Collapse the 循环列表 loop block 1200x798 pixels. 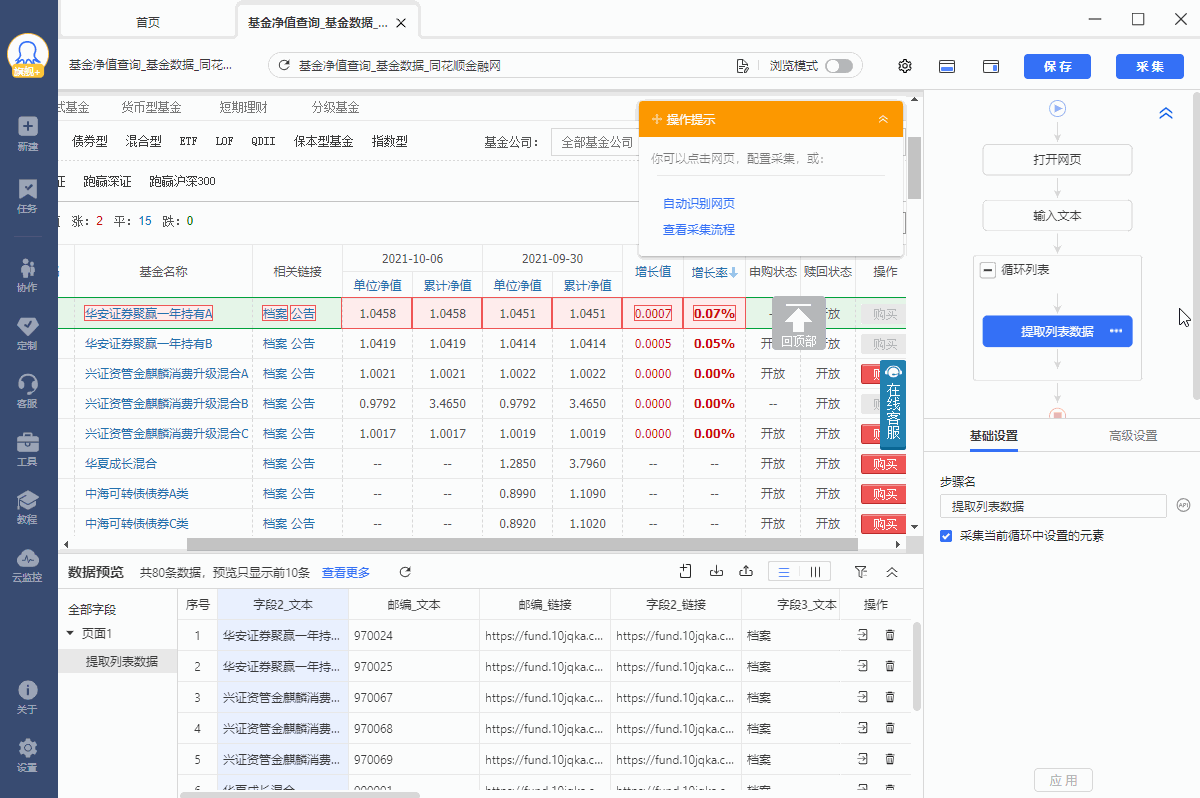click(988, 270)
